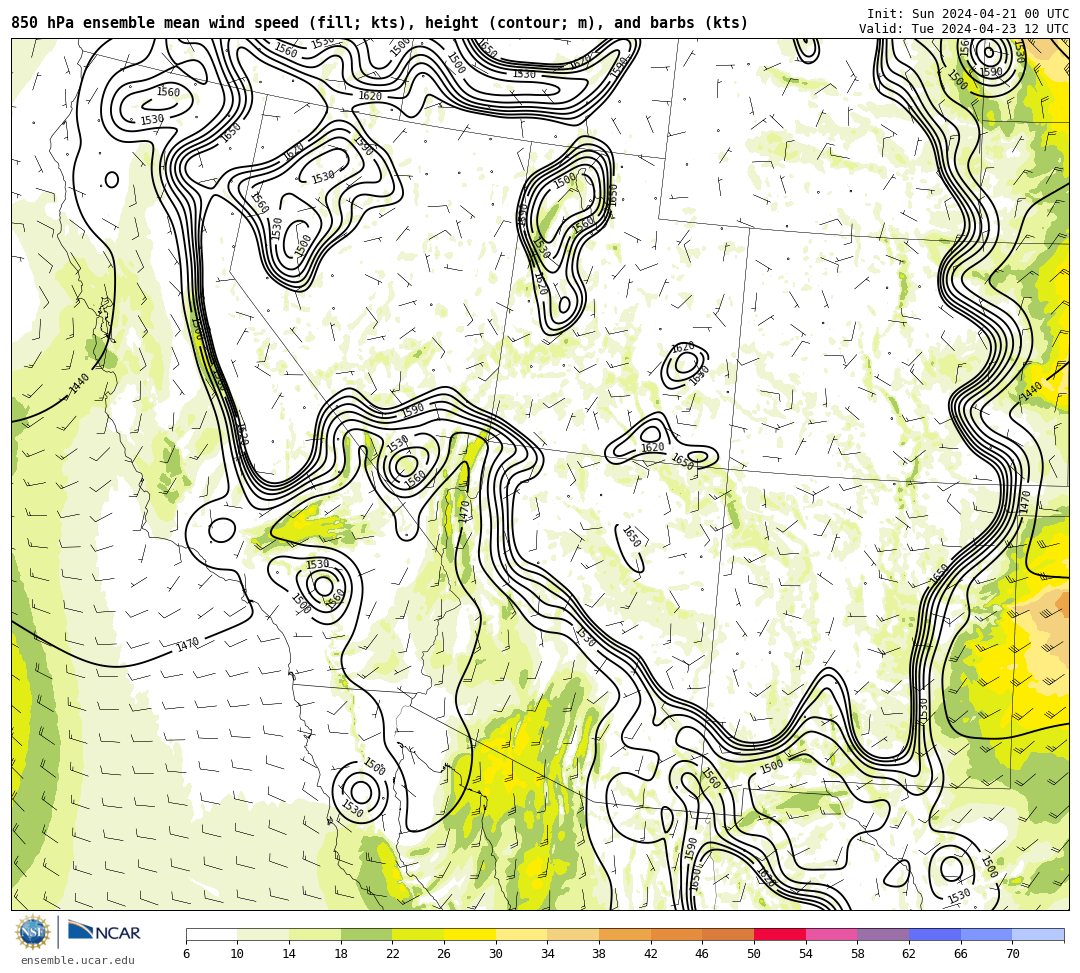Click the colorbar tick label 54
This screenshot has height=973, width=1080.
tap(806, 954)
